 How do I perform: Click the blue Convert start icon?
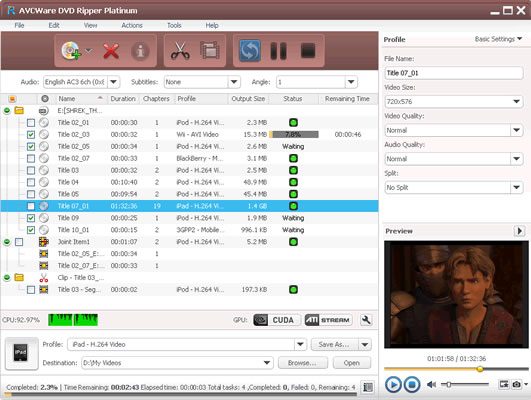coord(250,51)
